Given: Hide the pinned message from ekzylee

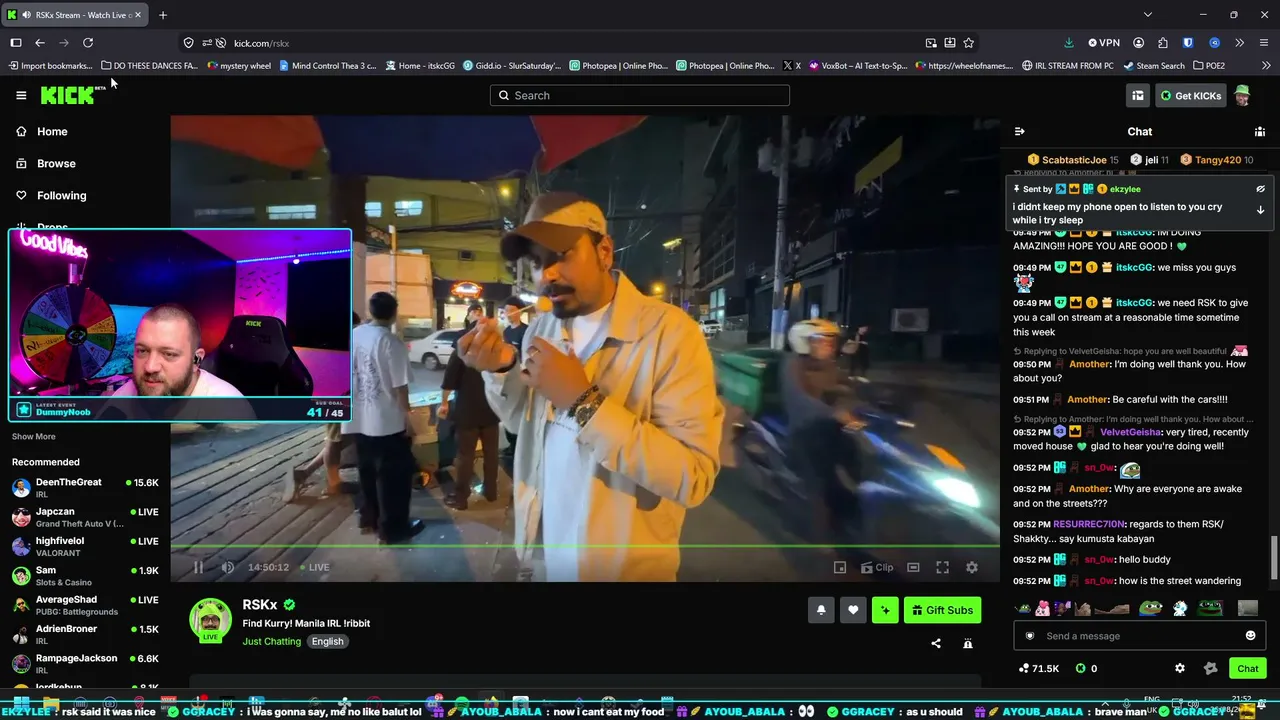Looking at the screenshot, I should [1260, 189].
